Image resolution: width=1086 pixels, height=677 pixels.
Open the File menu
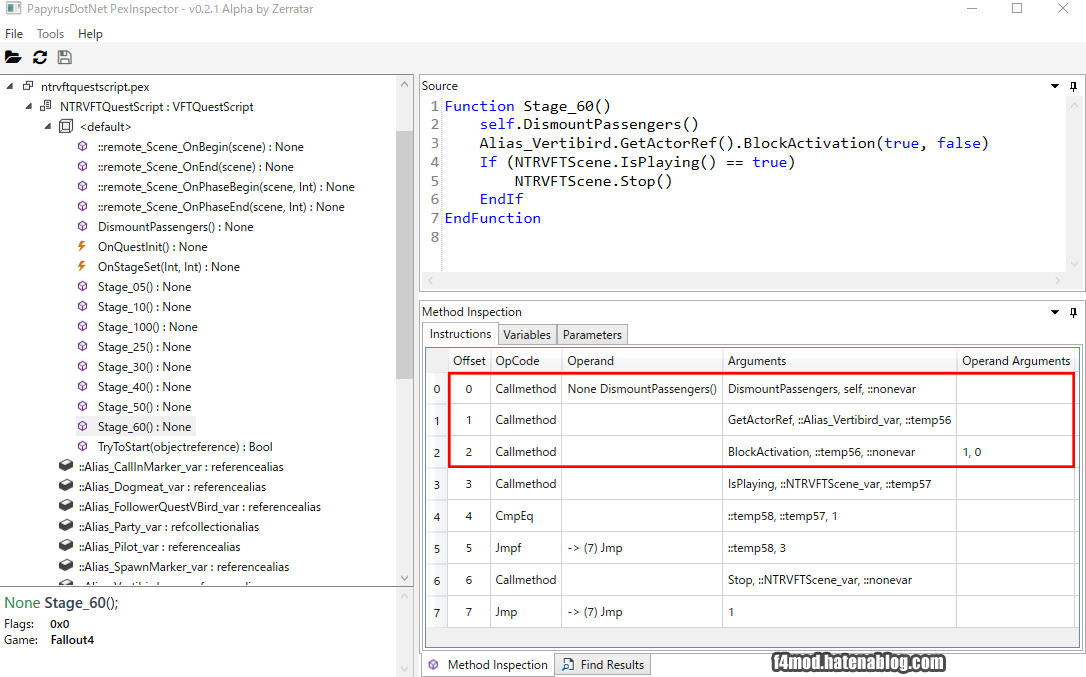[14, 34]
